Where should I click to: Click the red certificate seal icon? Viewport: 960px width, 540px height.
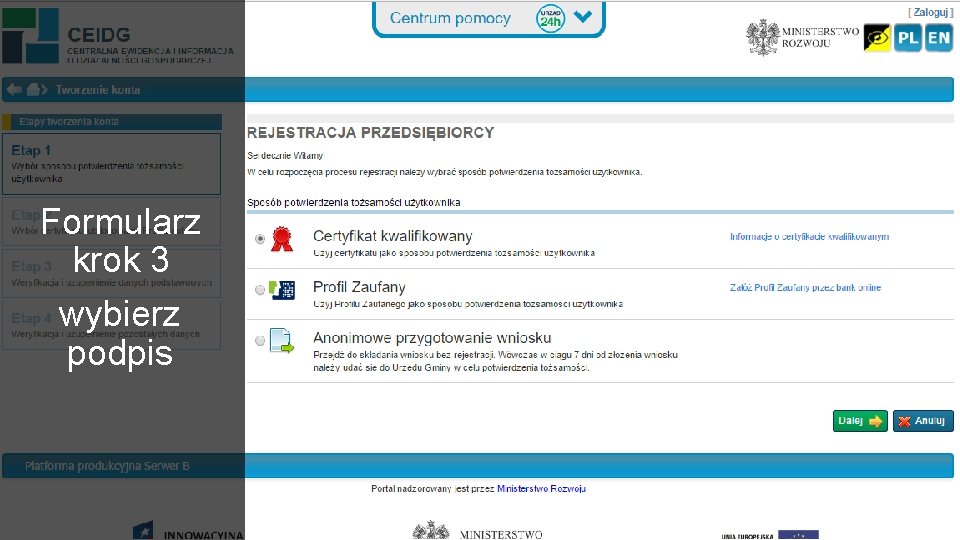[282, 239]
